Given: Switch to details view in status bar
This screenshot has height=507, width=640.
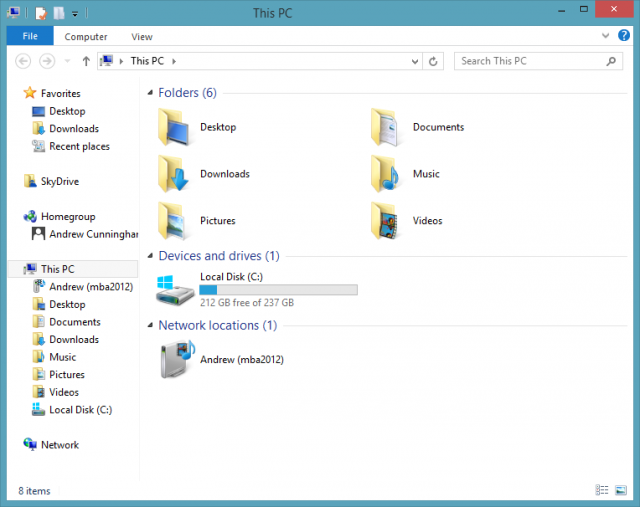Looking at the screenshot, I should [x=602, y=489].
